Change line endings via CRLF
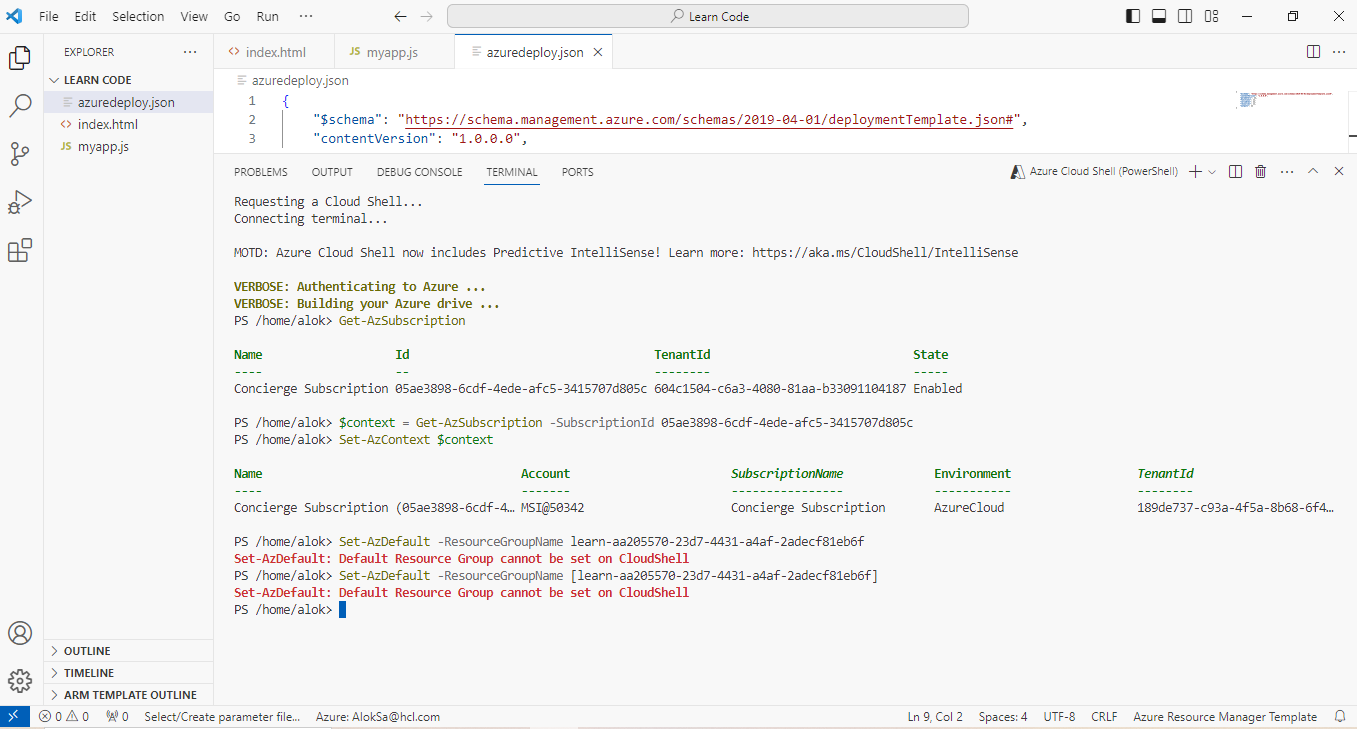 [x=1104, y=716]
